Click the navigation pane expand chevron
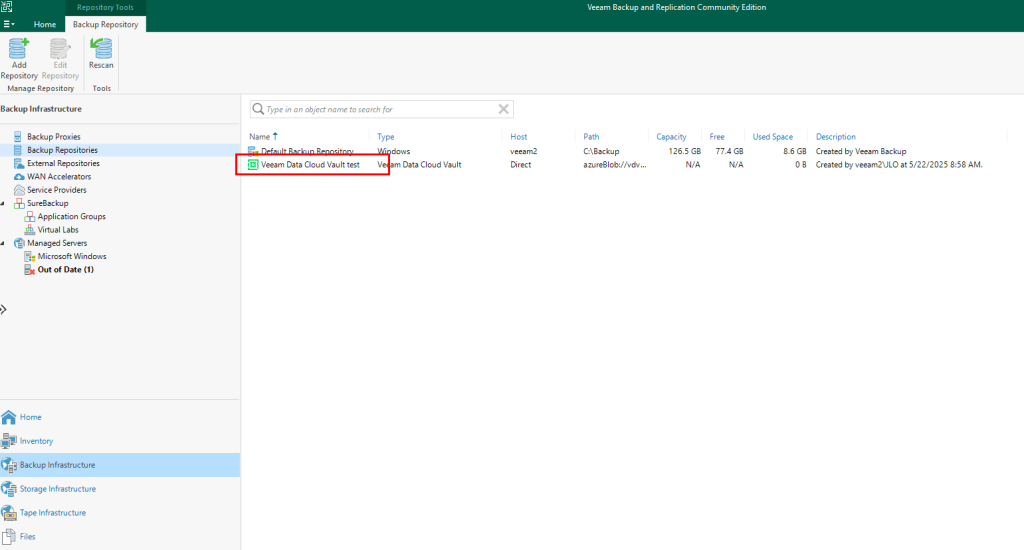1024x550 pixels. click(3, 310)
